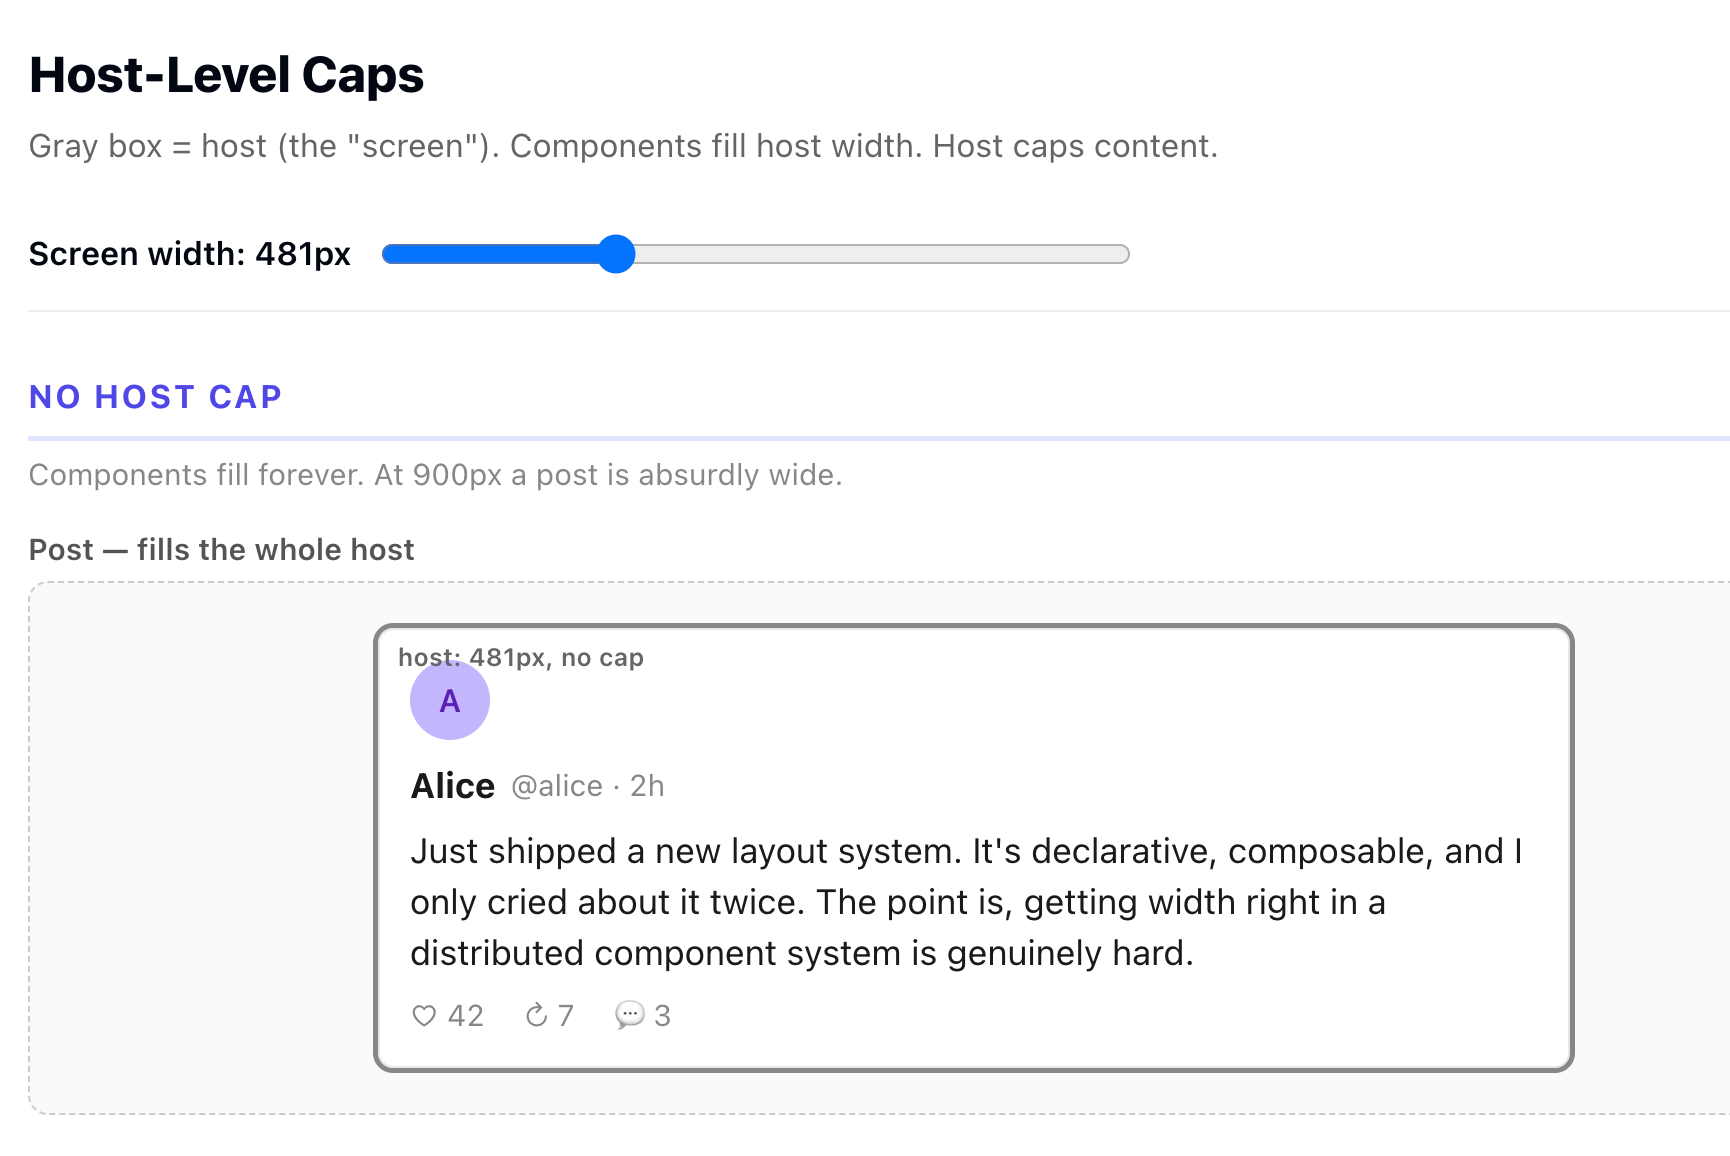This screenshot has height=1156, width=1730.
Task: Click the NO HOST CAP section heading
Action: 156,397
